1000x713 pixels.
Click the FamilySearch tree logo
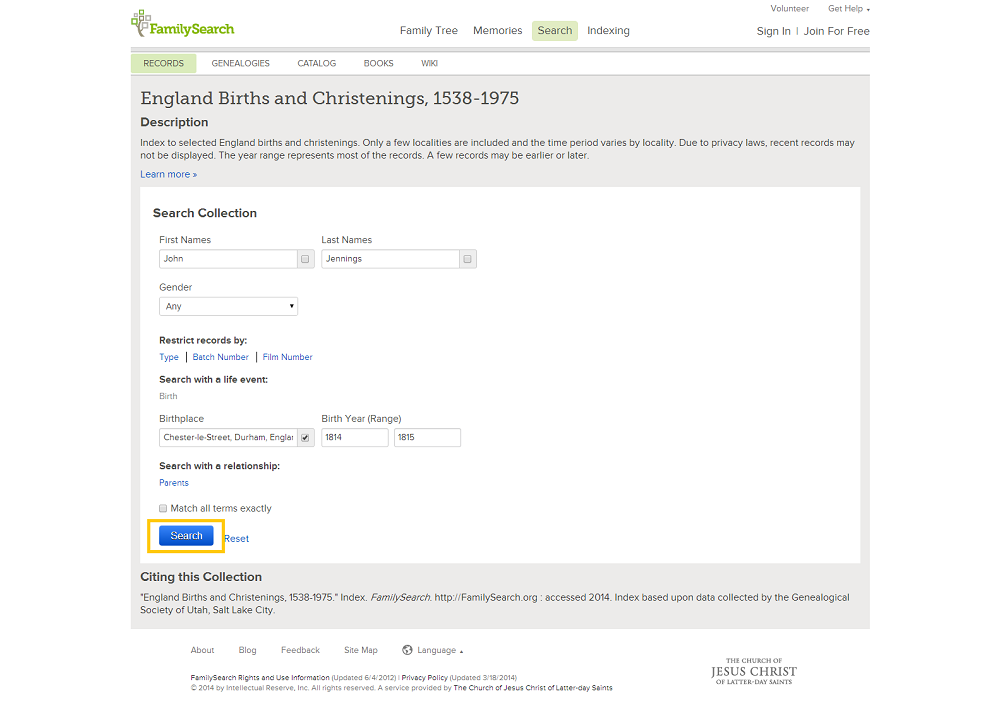[x=183, y=24]
